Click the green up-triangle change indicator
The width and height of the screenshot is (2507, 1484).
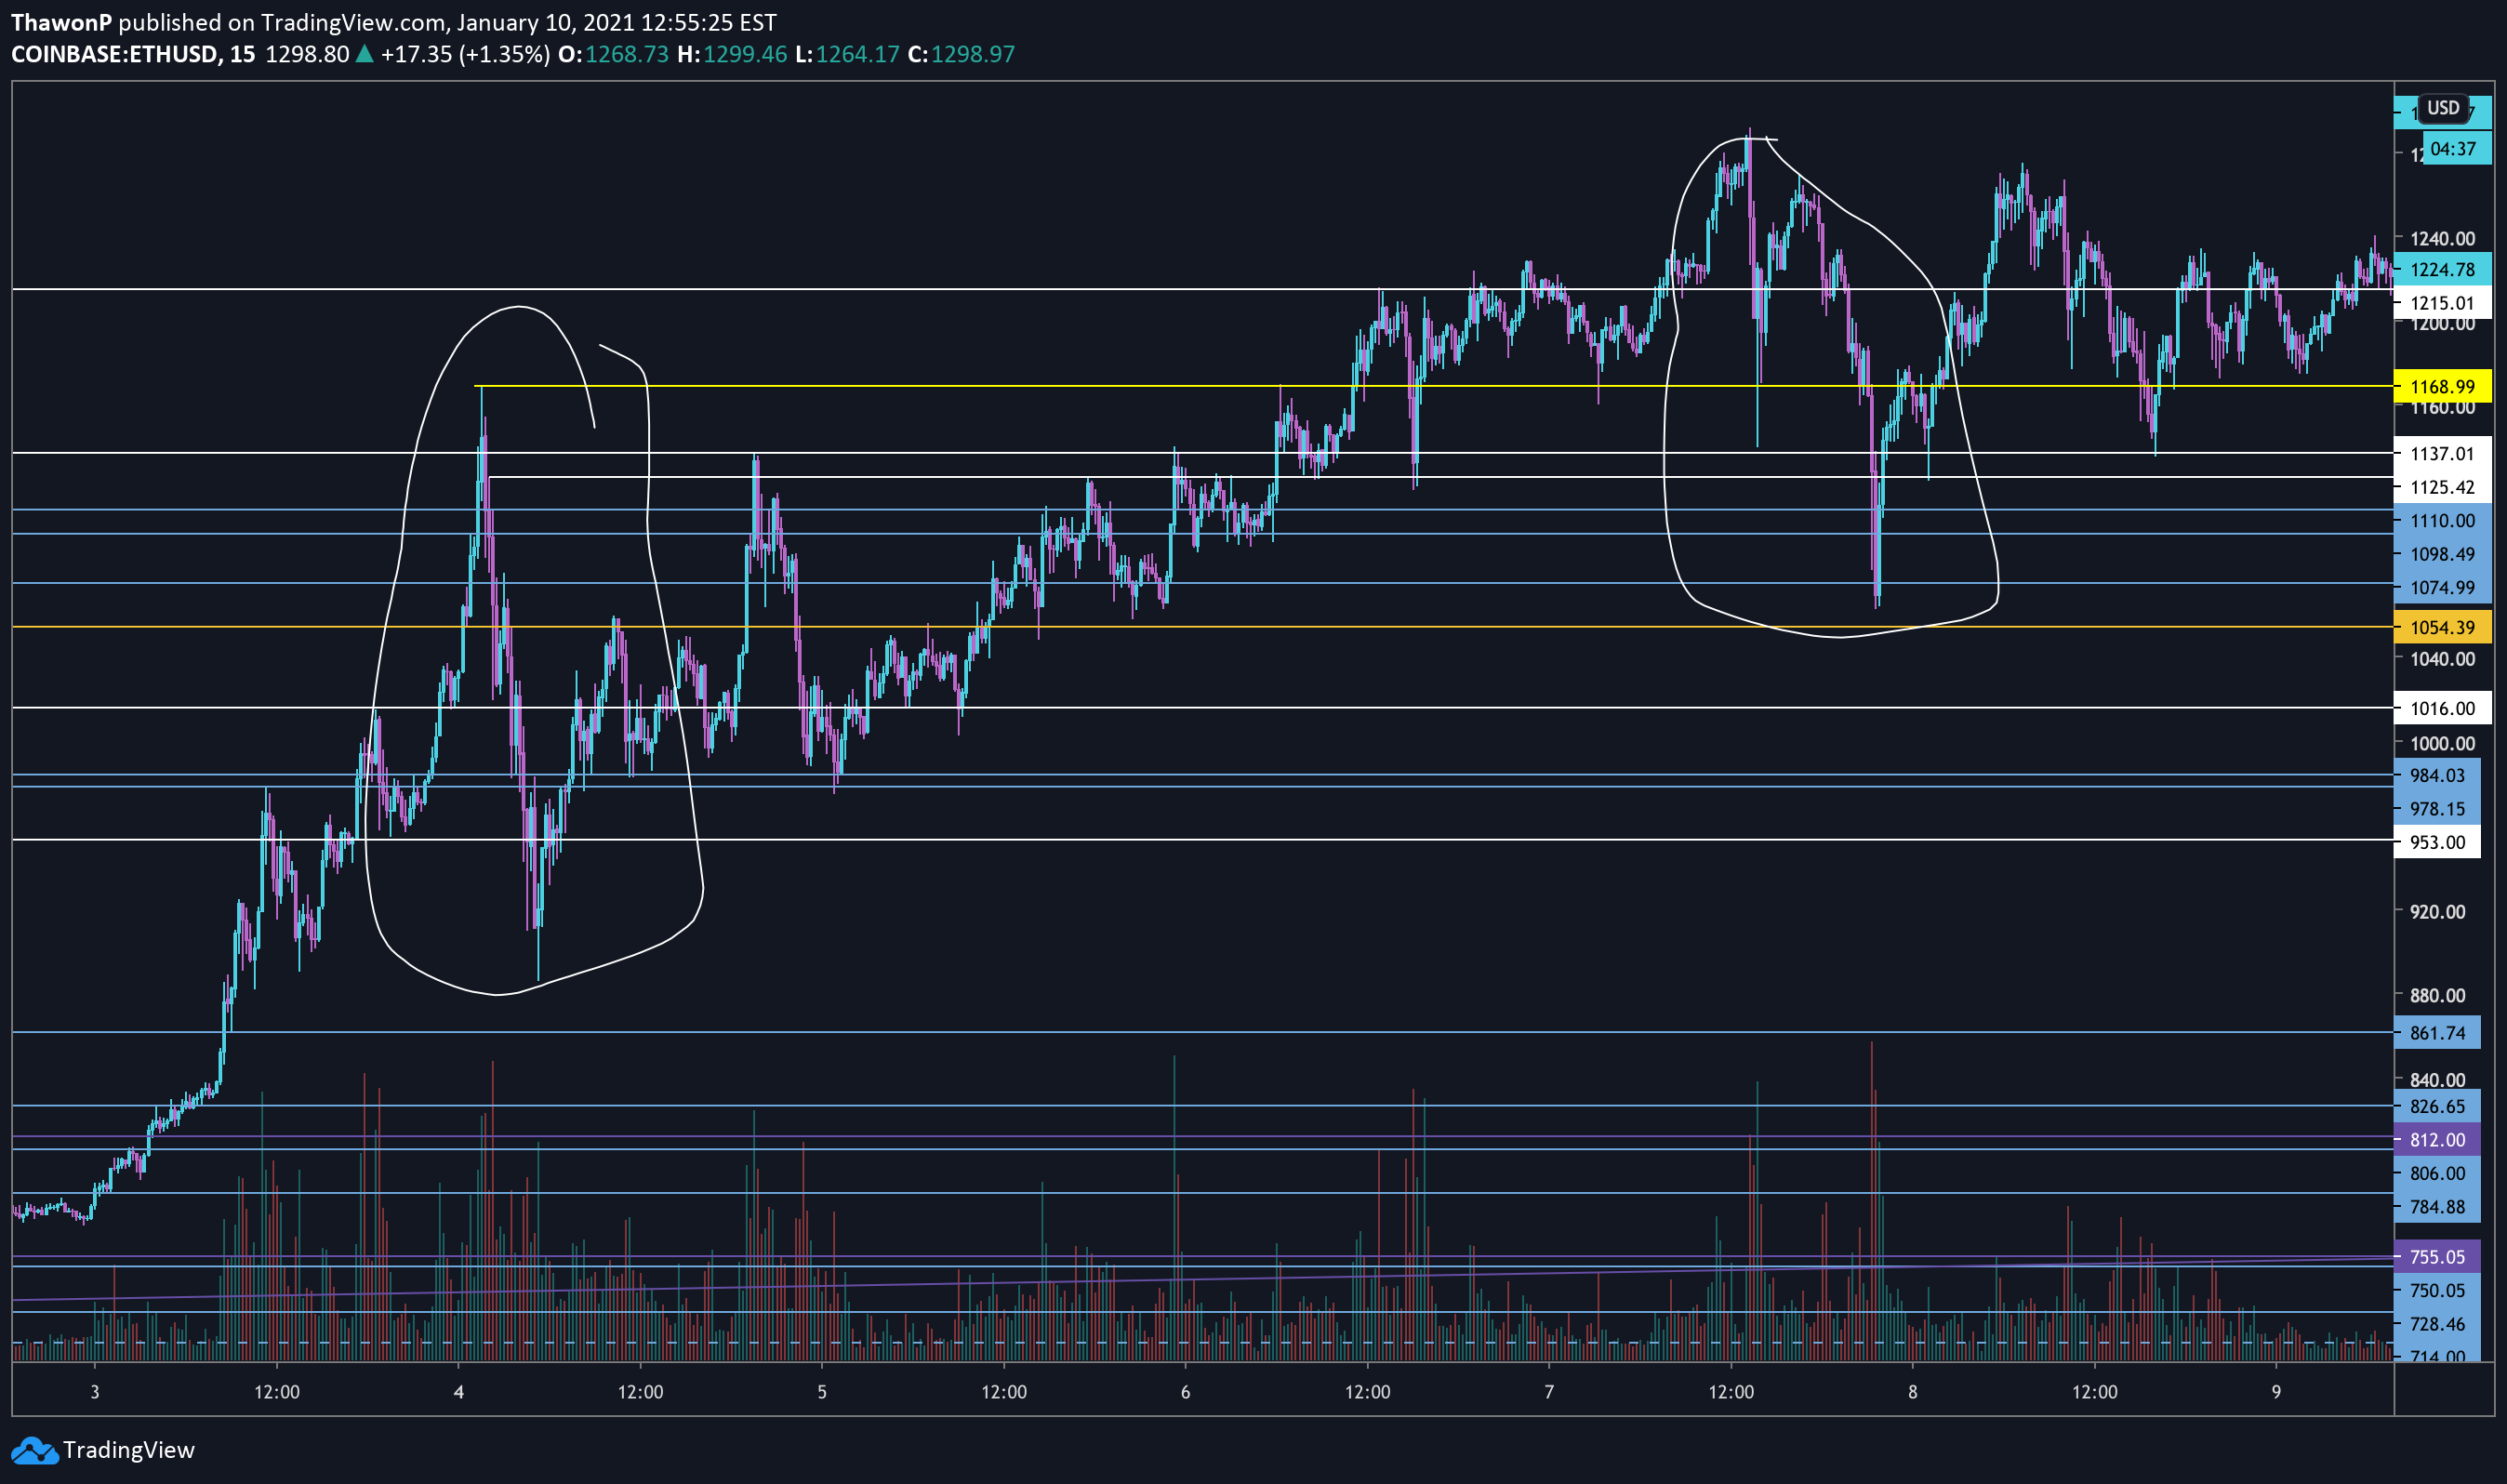[x=365, y=54]
